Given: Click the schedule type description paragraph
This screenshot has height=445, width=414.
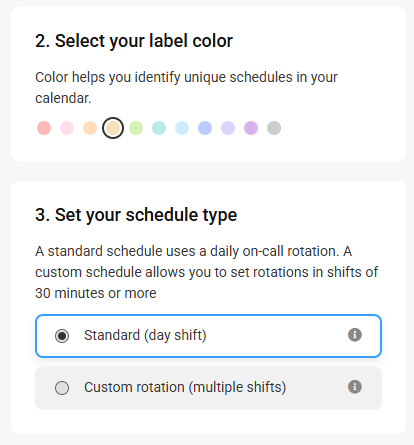Looking at the screenshot, I should pos(207,272).
